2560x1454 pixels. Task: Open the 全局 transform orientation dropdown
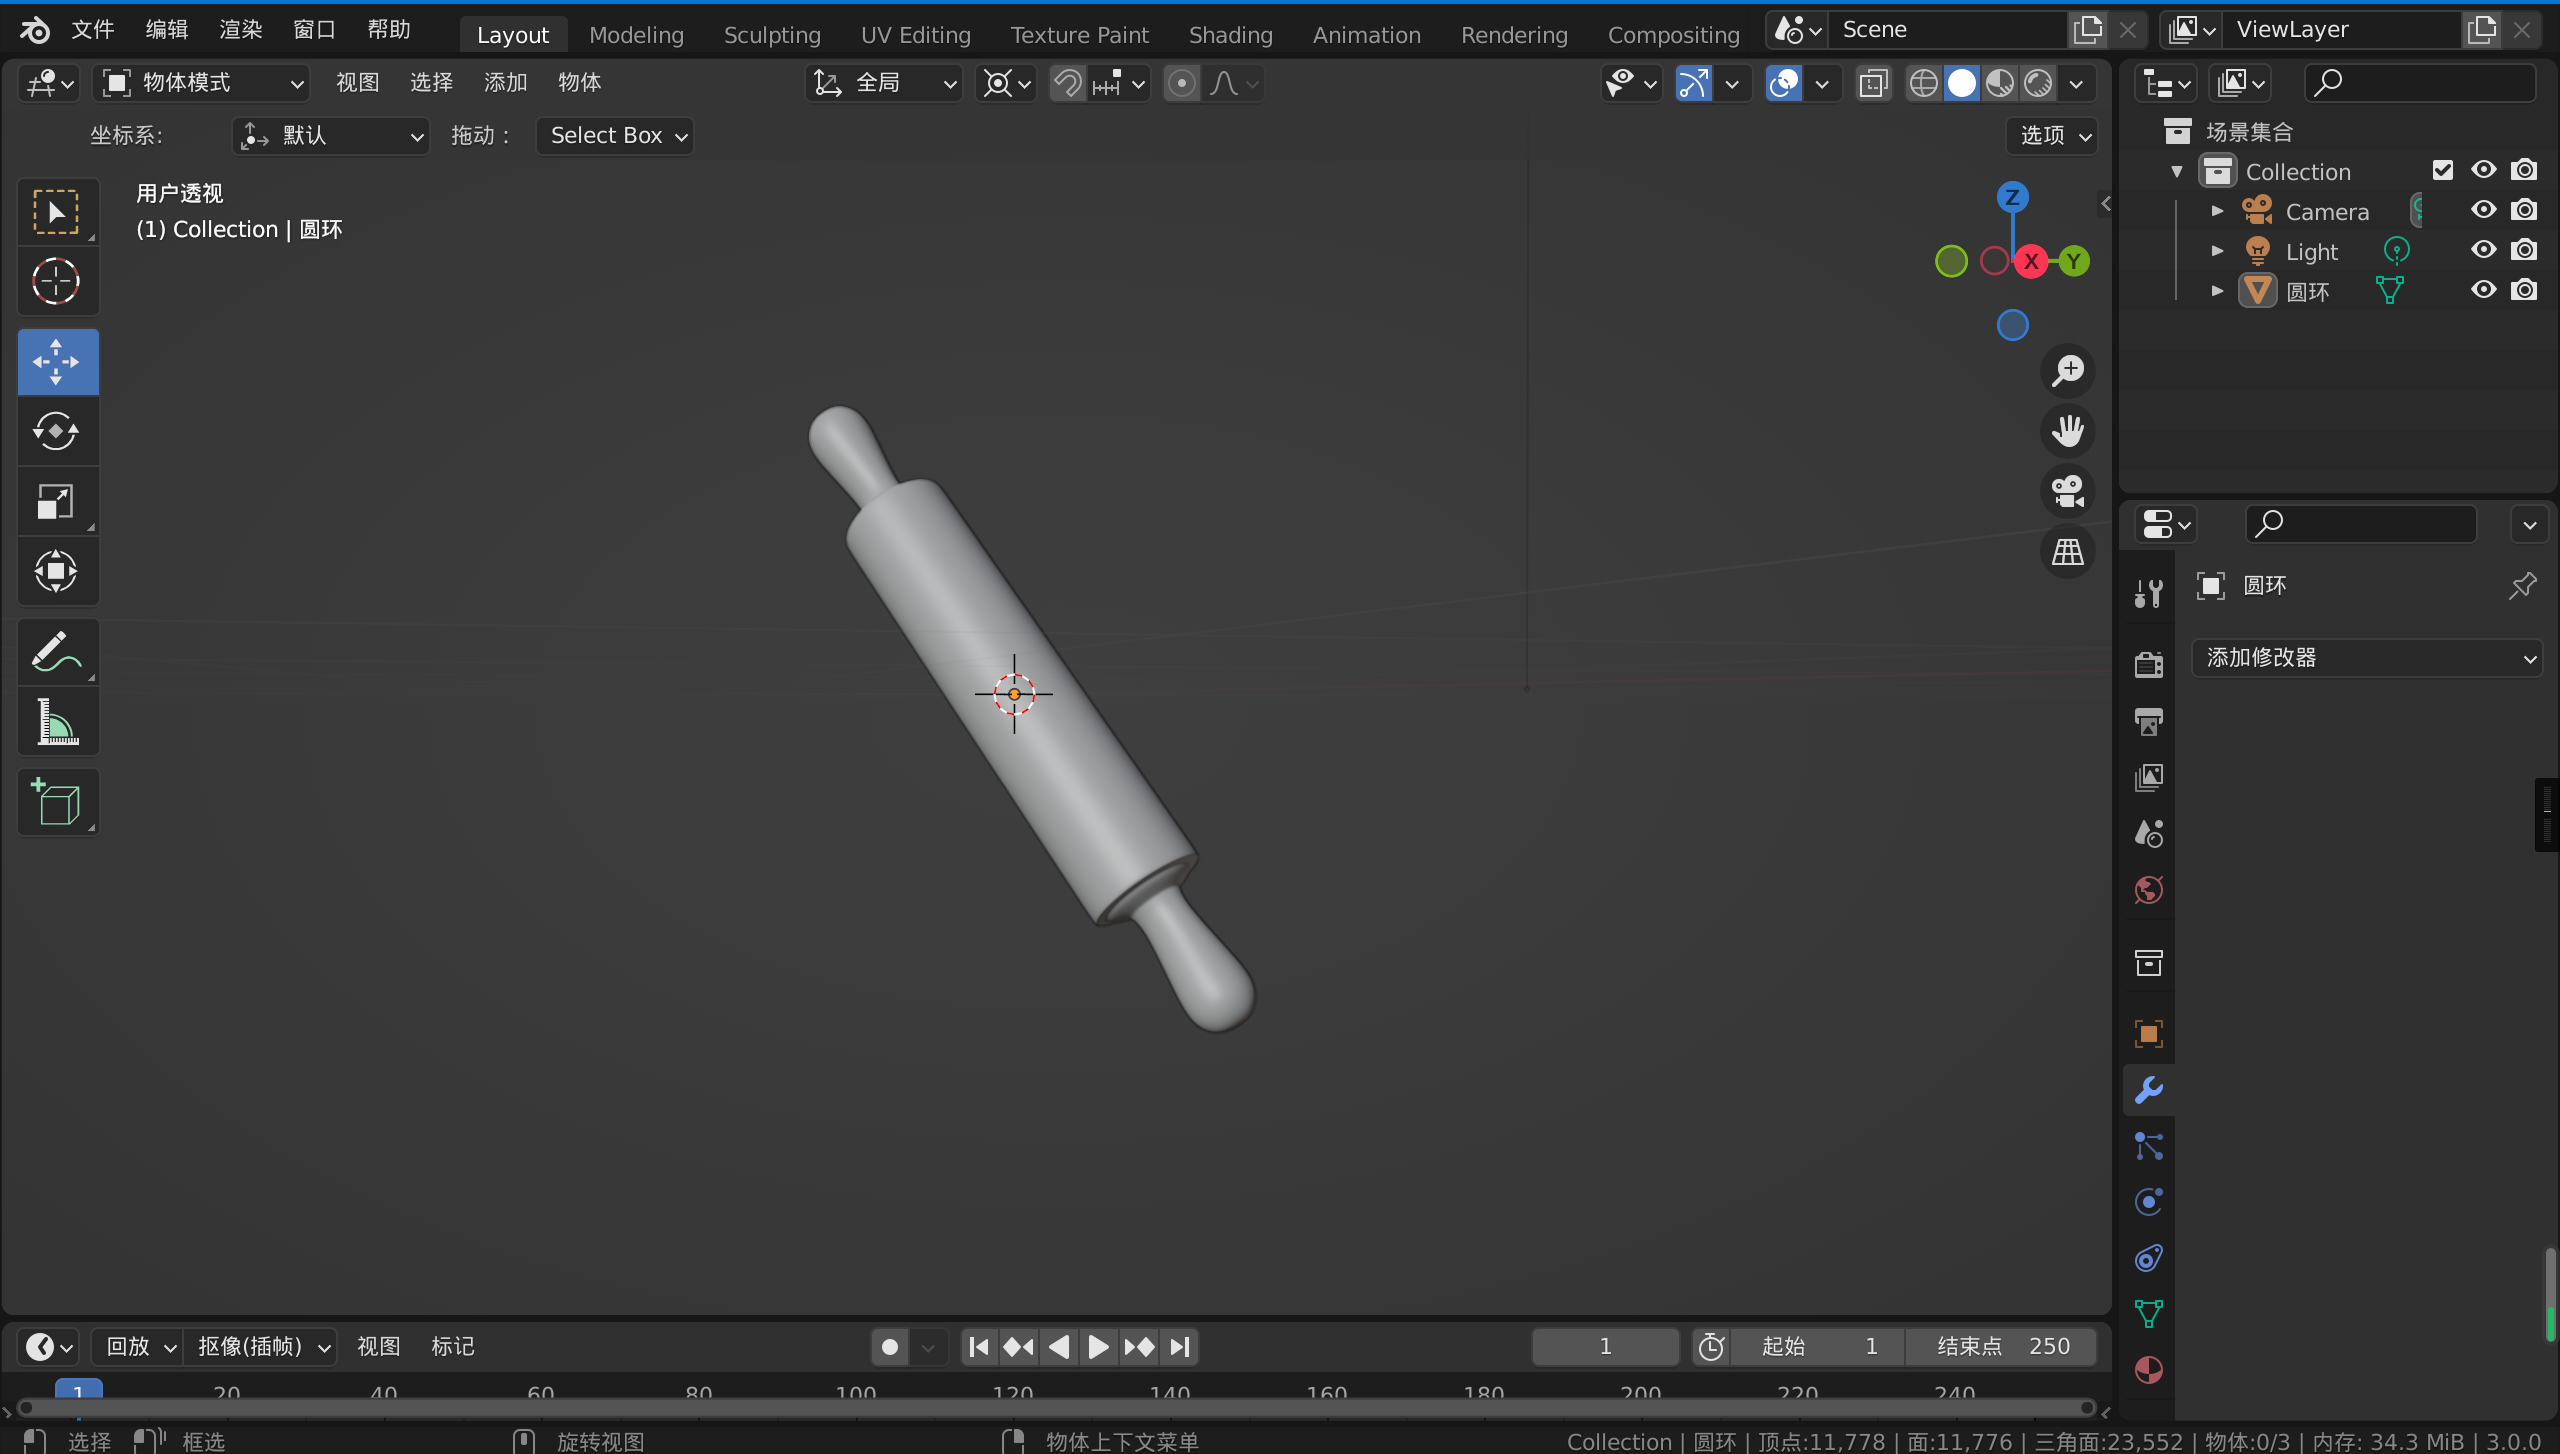pyautogui.click(x=883, y=83)
